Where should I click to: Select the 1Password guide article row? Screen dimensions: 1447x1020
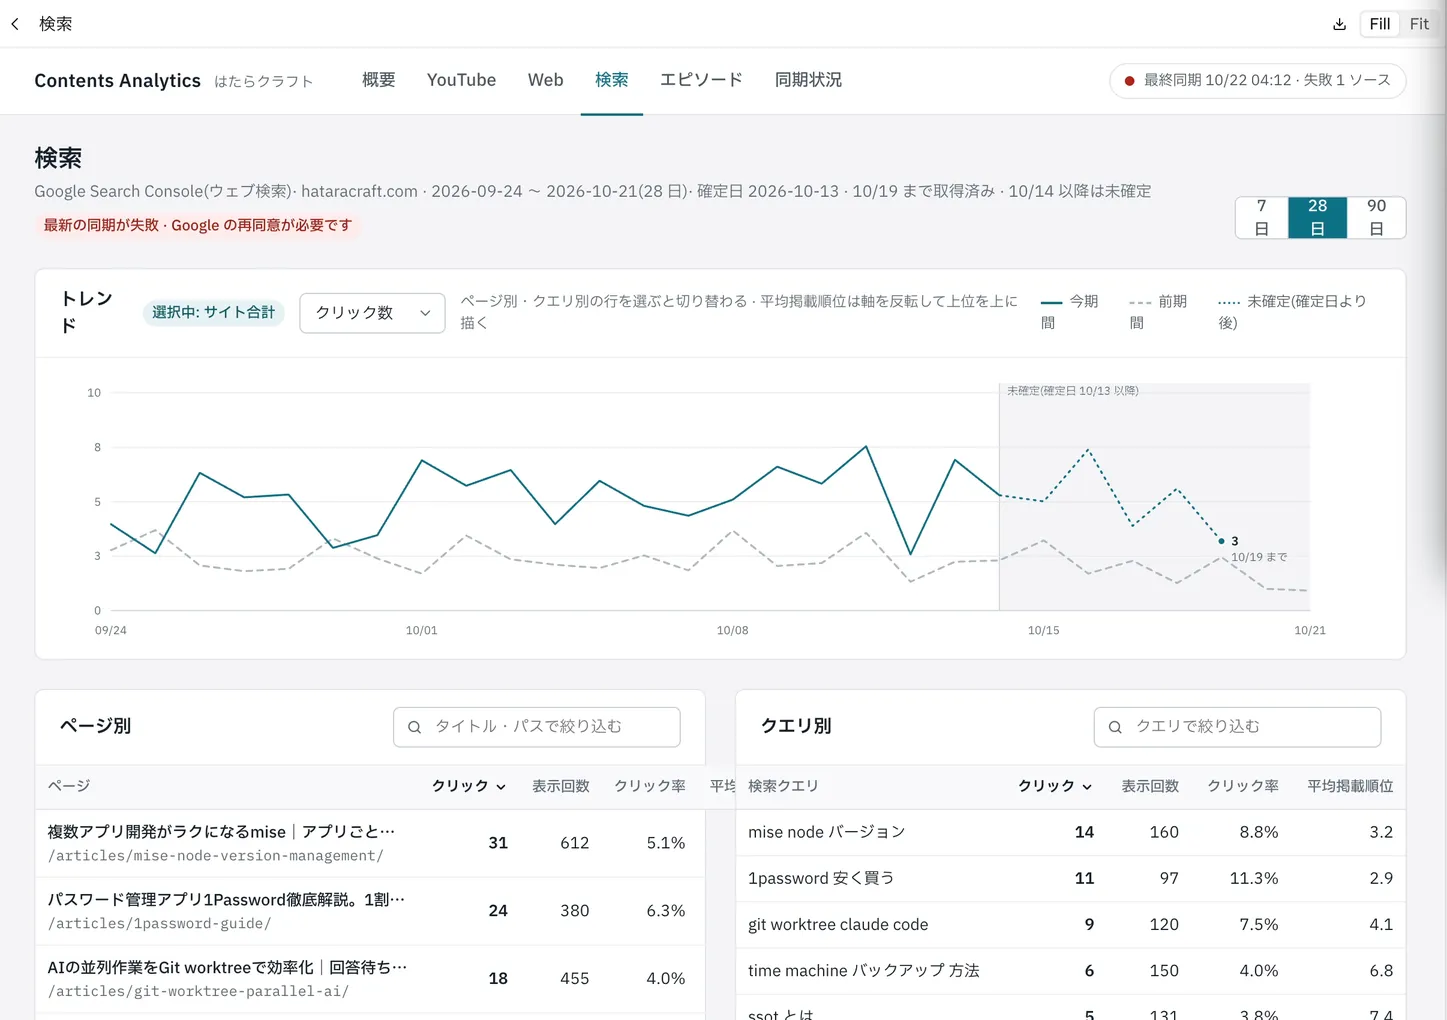point(370,911)
